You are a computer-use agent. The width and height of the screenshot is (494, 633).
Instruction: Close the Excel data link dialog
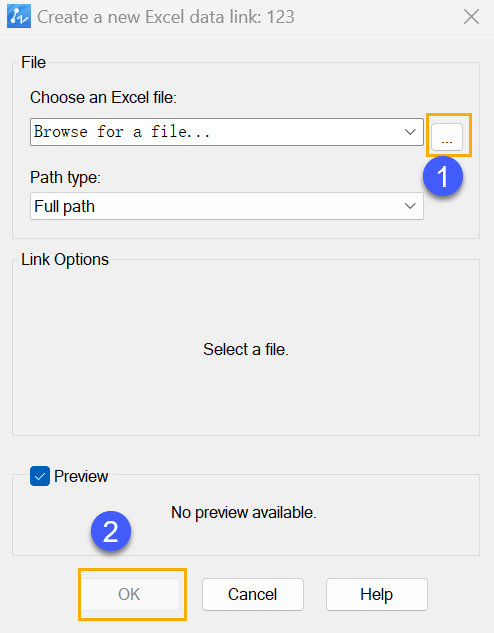point(471,17)
